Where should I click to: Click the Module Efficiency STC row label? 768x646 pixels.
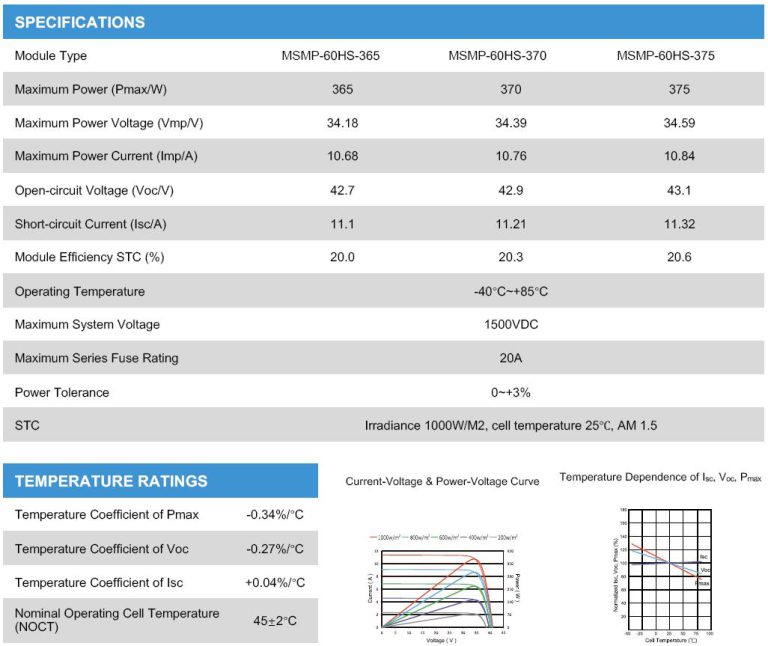pyautogui.click(x=89, y=258)
